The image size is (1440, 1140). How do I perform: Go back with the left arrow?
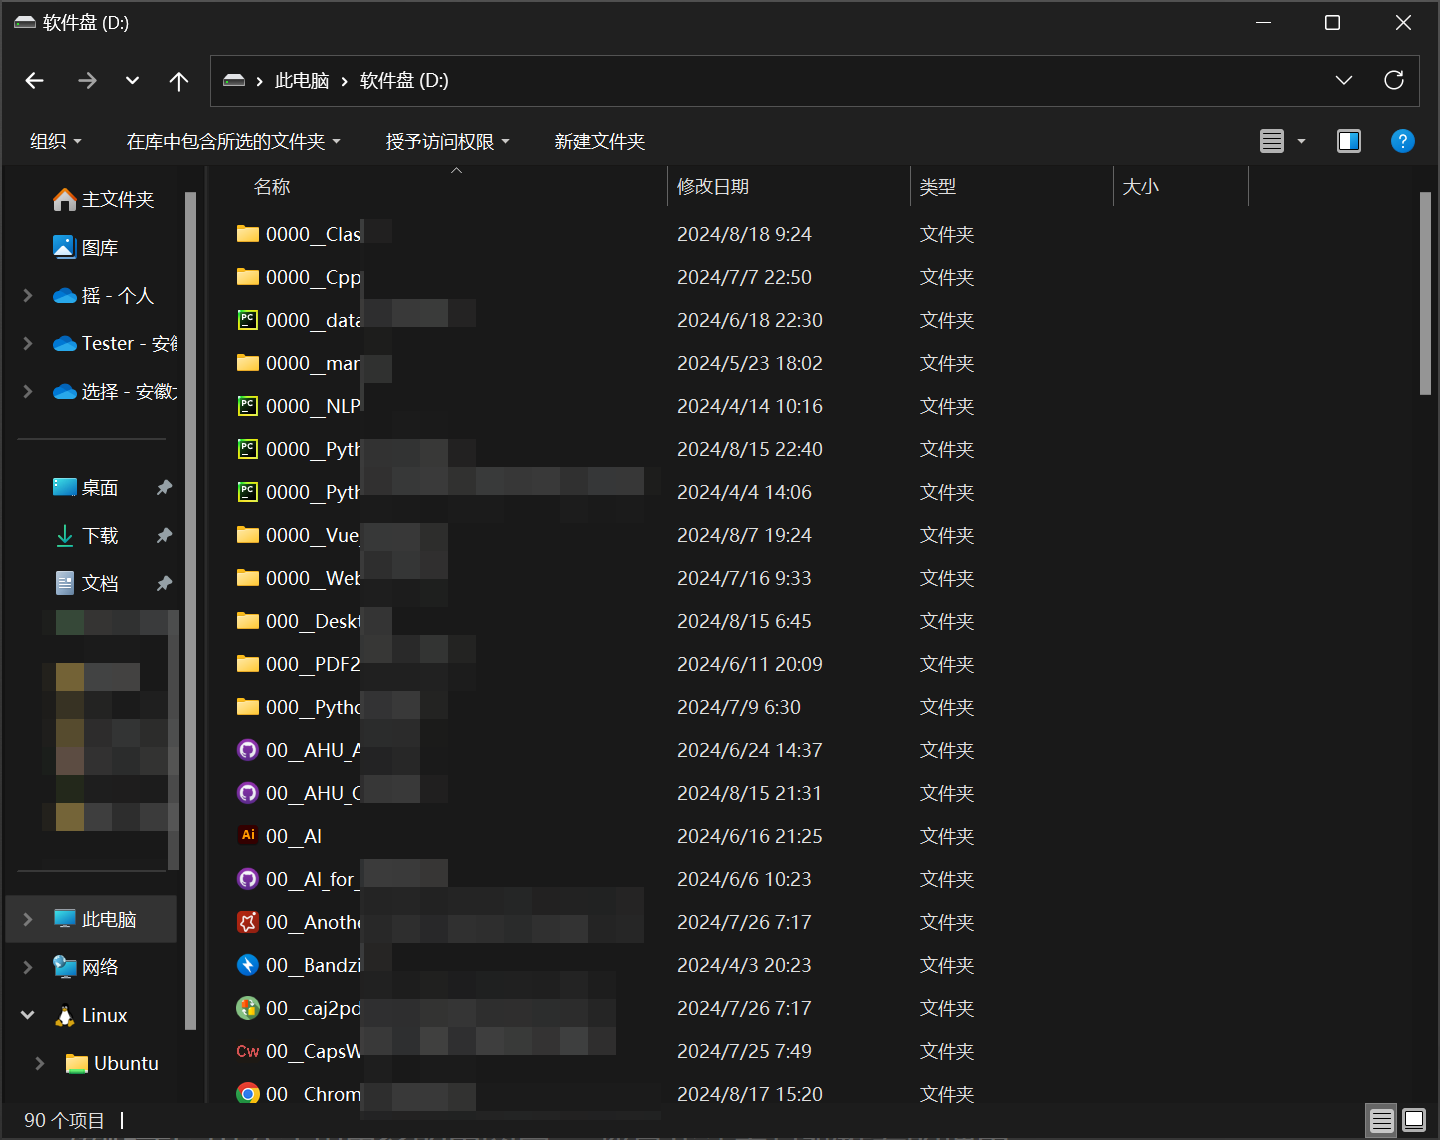click(35, 81)
